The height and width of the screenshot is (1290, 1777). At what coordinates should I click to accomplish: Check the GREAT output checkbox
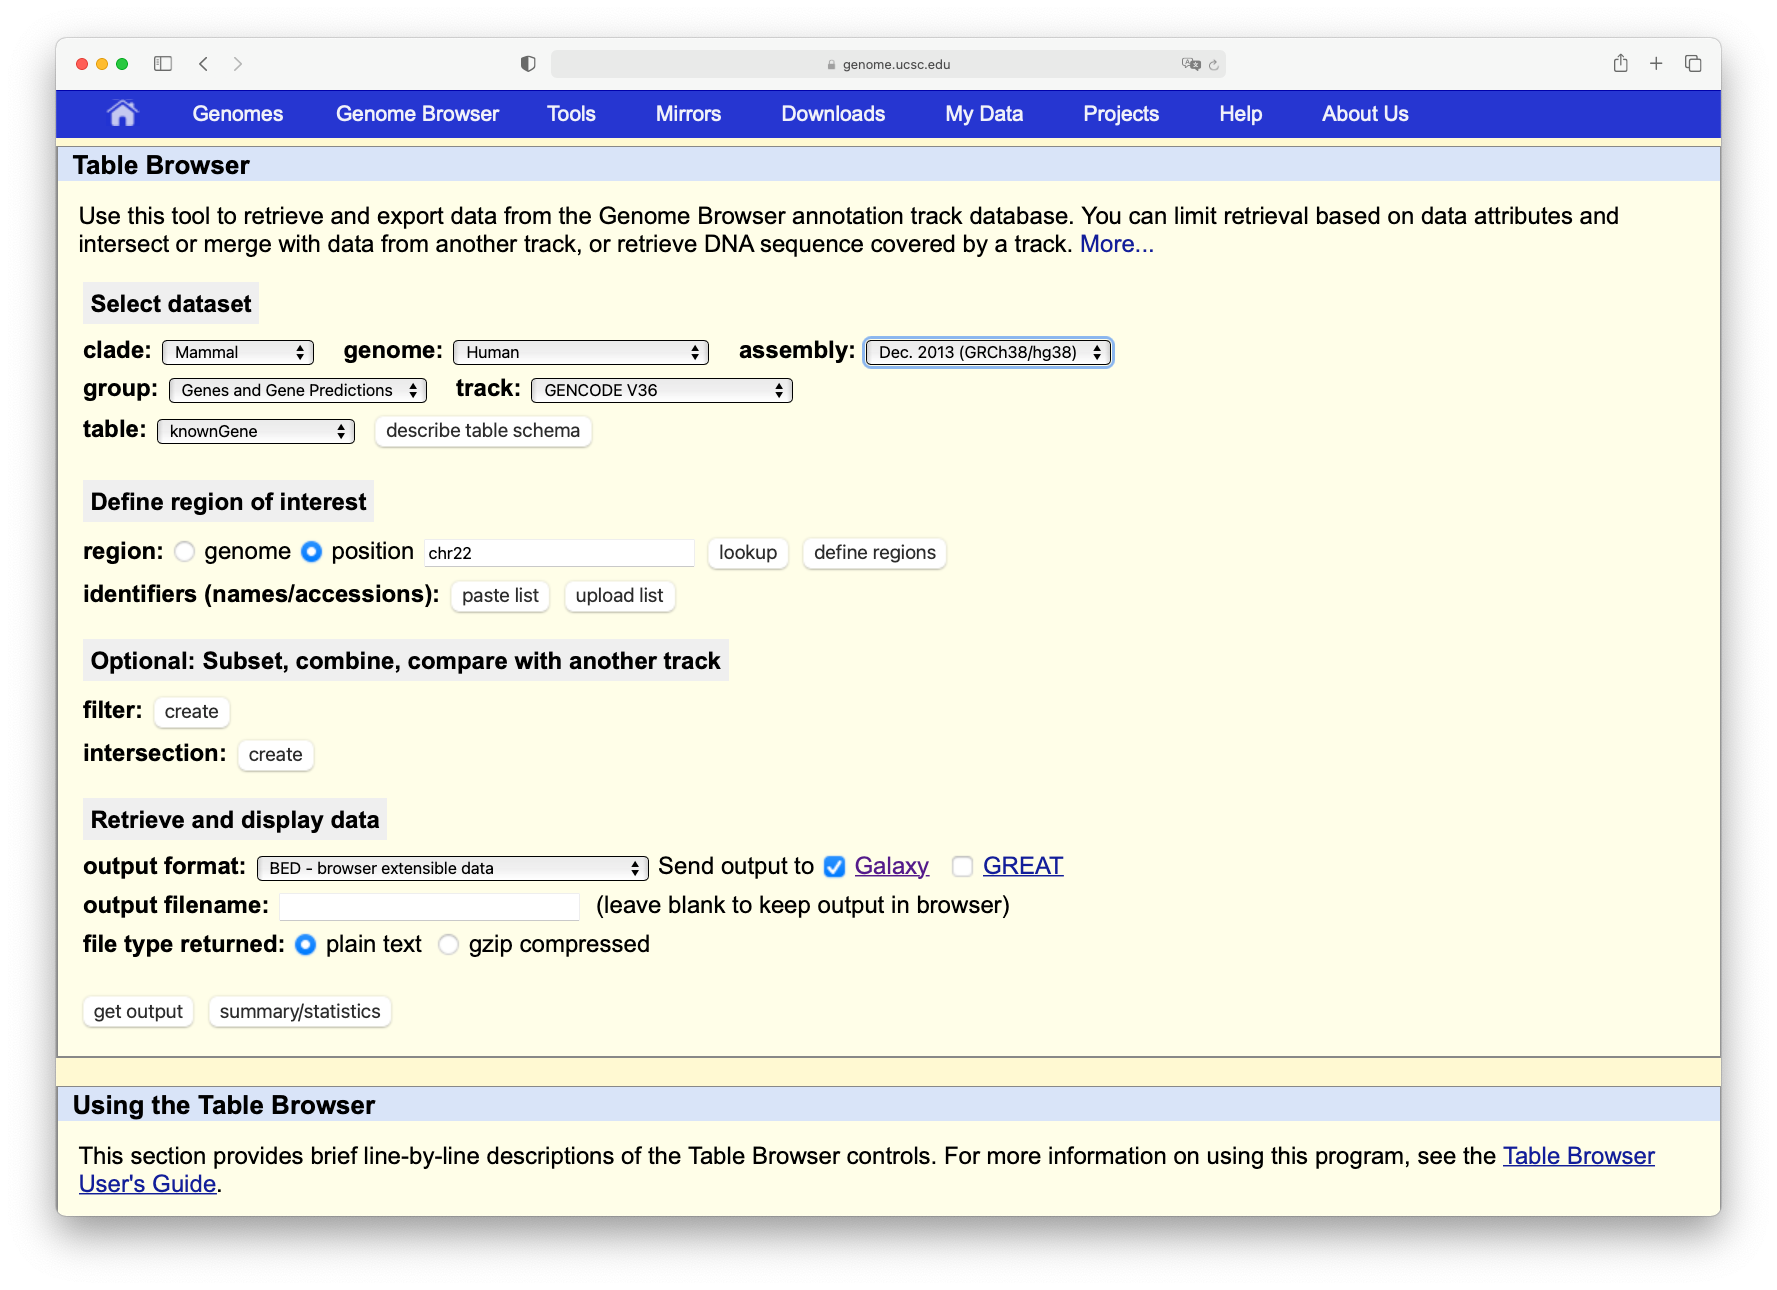[x=962, y=867]
